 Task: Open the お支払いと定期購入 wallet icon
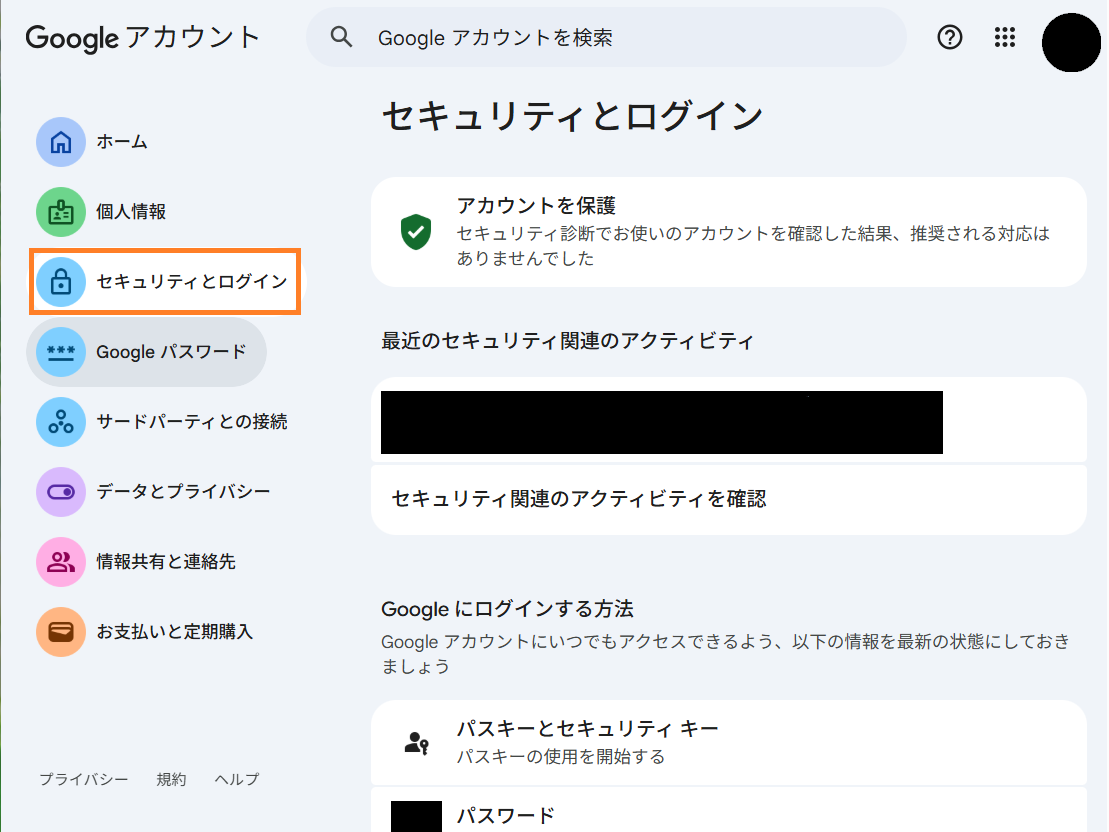click(x=60, y=631)
